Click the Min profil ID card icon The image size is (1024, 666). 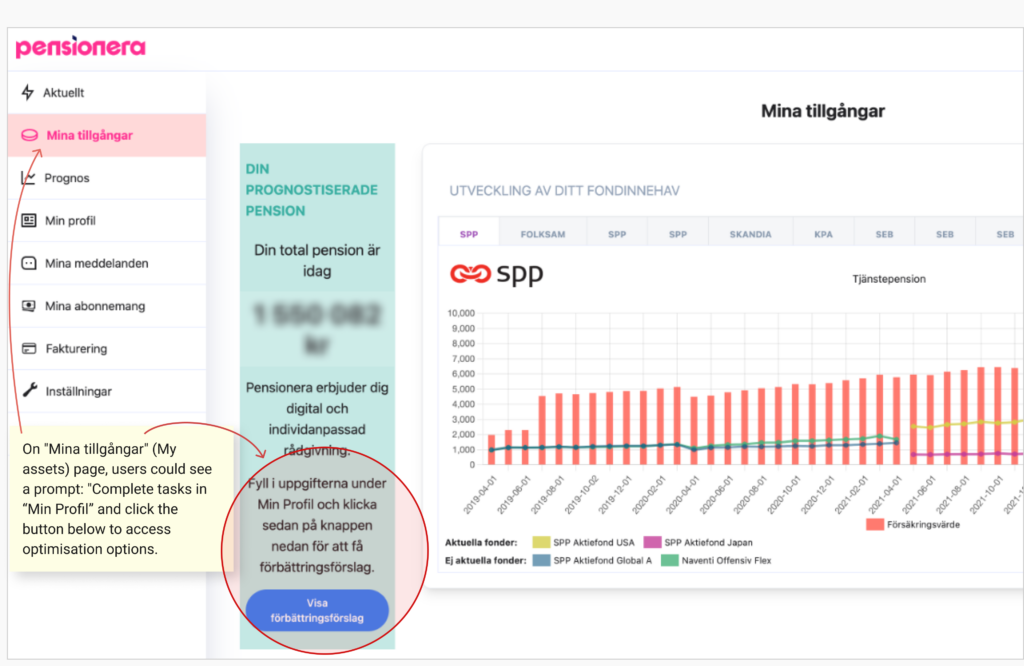tap(29, 220)
